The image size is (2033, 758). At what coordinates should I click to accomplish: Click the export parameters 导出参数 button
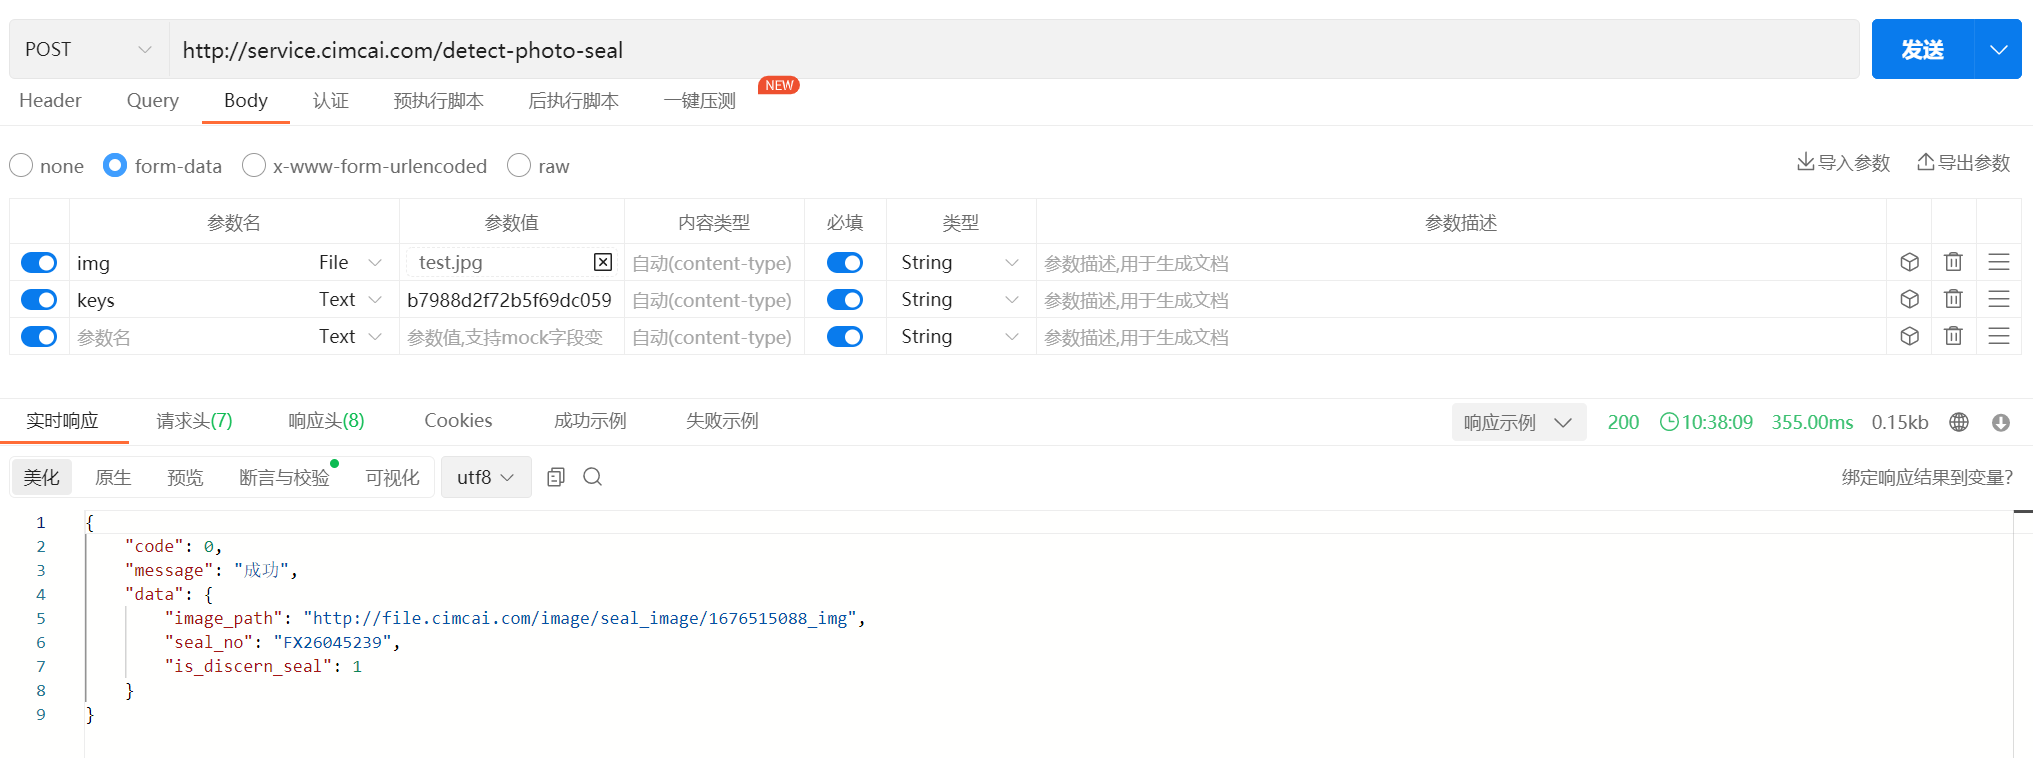click(x=1963, y=163)
